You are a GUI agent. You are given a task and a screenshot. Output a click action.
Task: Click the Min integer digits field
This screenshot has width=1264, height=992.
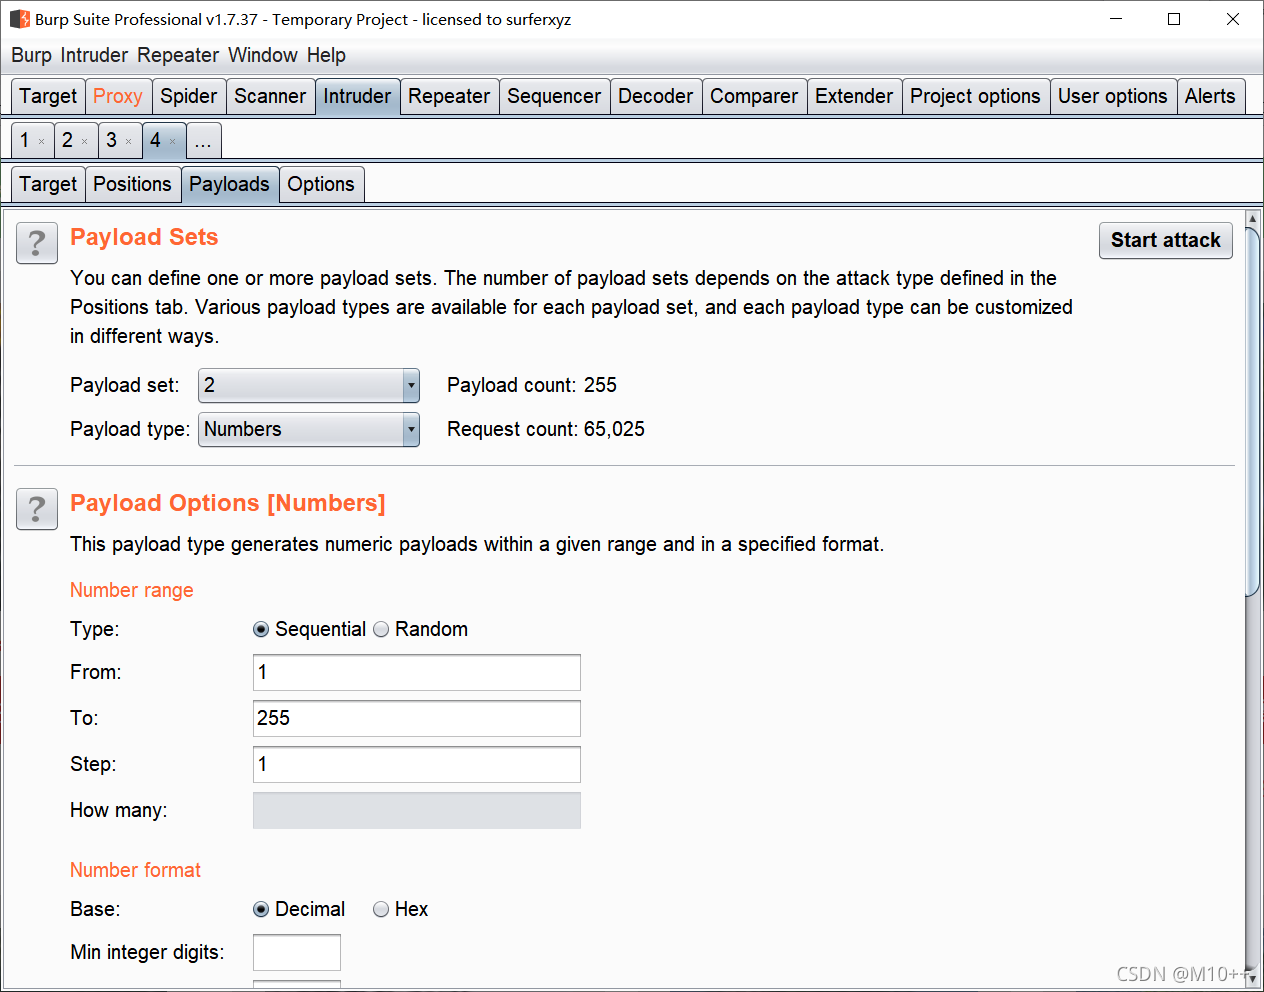pos(297,952)
